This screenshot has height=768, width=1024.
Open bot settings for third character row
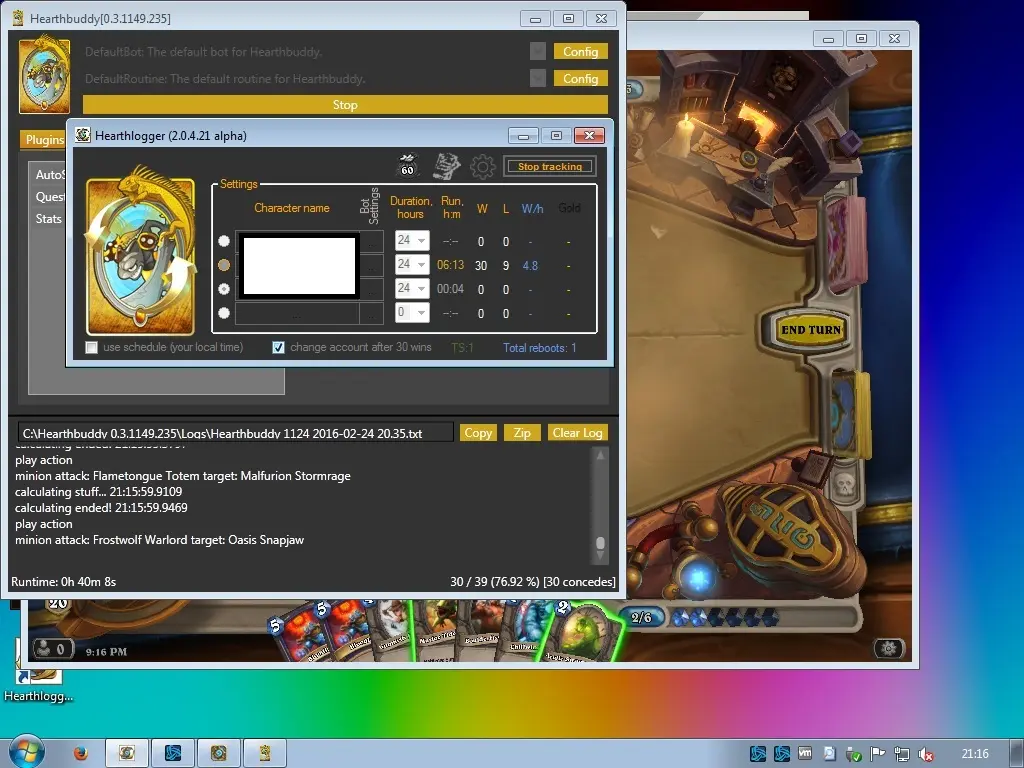(372, 289)
